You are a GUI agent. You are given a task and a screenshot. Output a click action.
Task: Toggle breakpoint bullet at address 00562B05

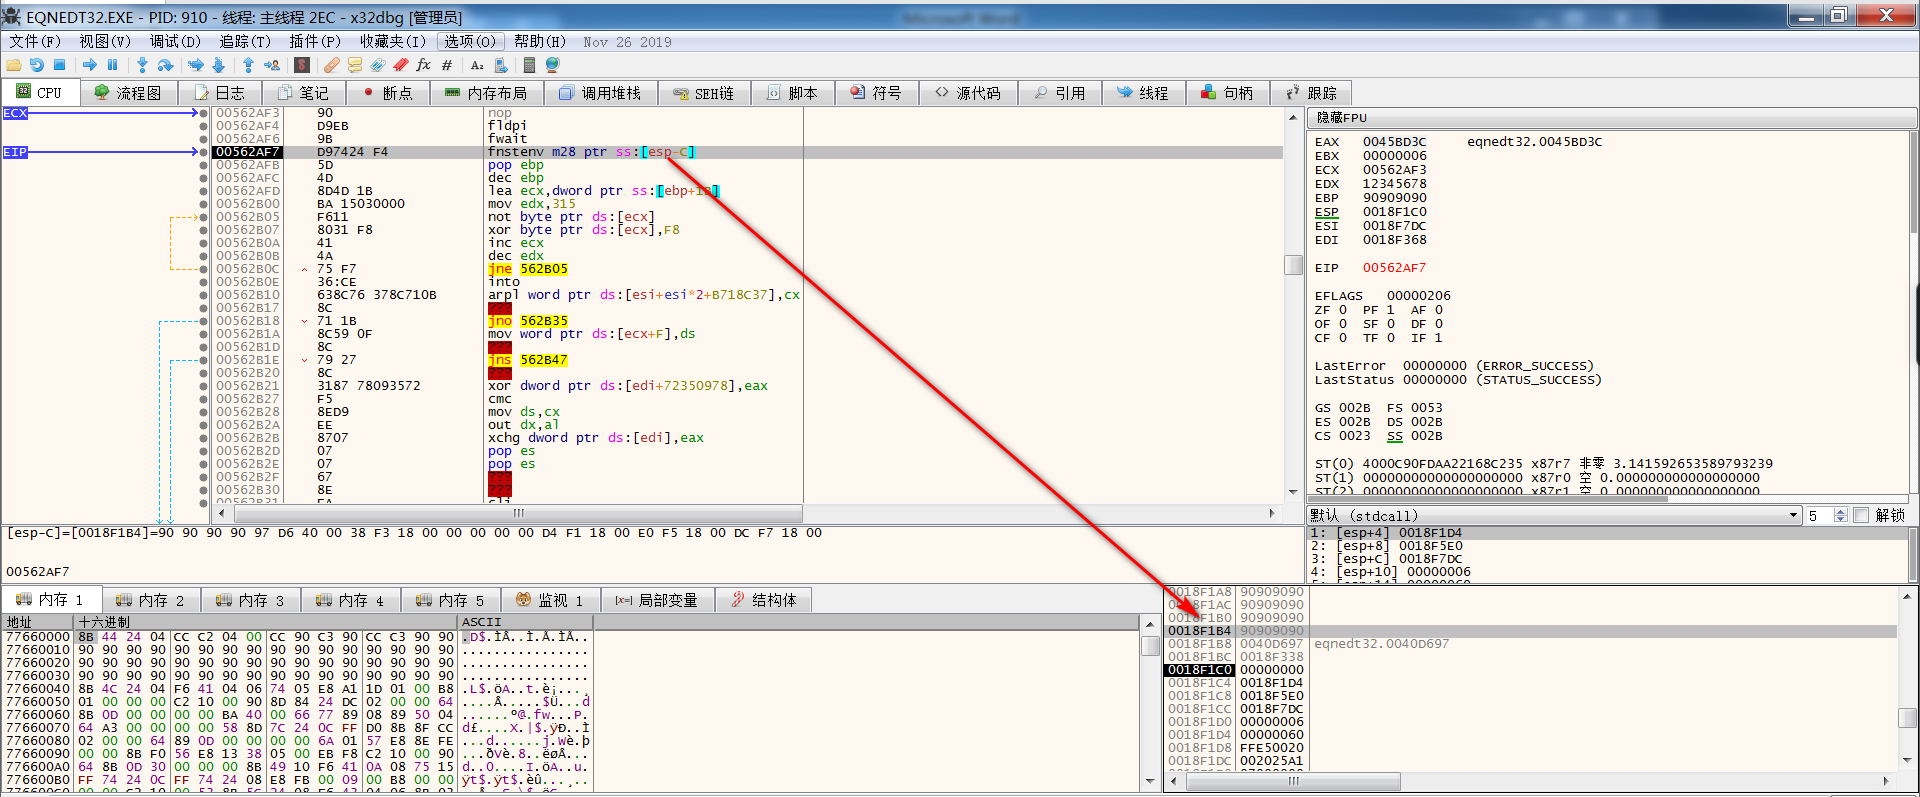coord(204,217)
